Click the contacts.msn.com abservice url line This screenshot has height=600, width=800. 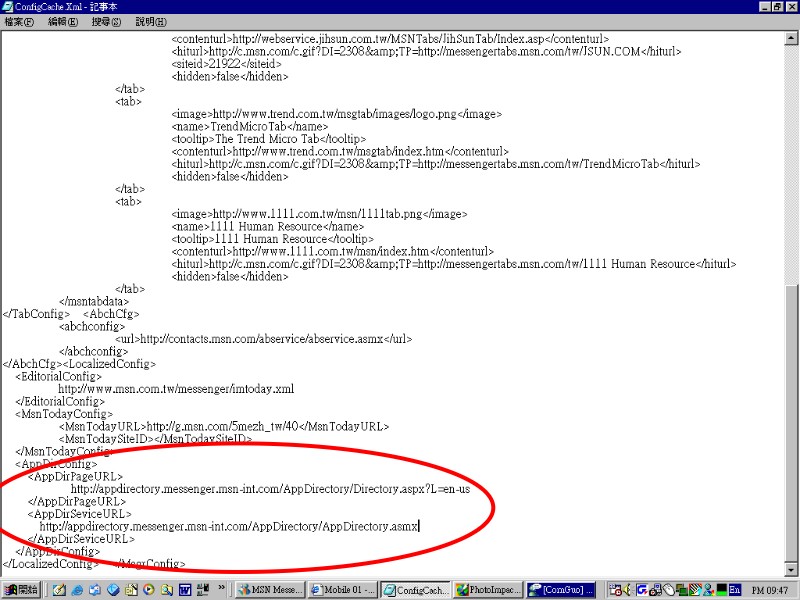click(x=263, y=339)
